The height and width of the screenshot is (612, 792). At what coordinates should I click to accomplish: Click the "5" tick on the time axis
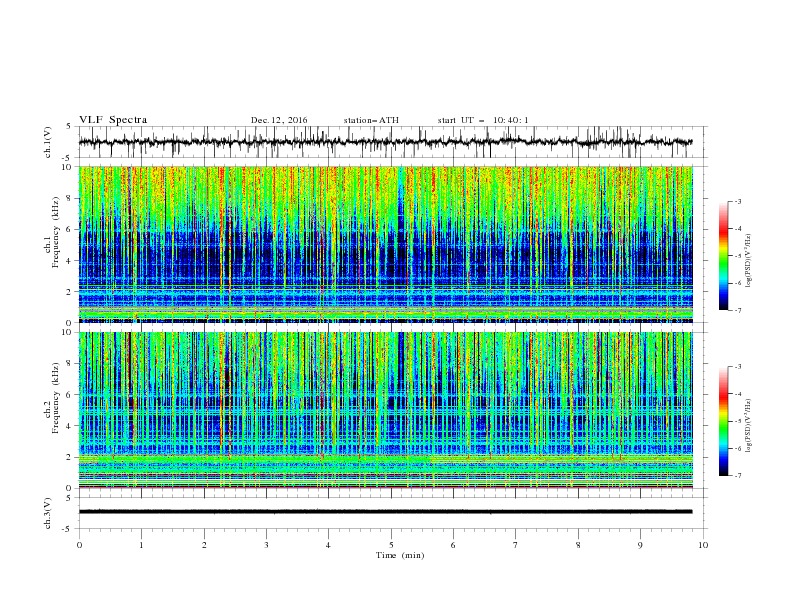391,545
